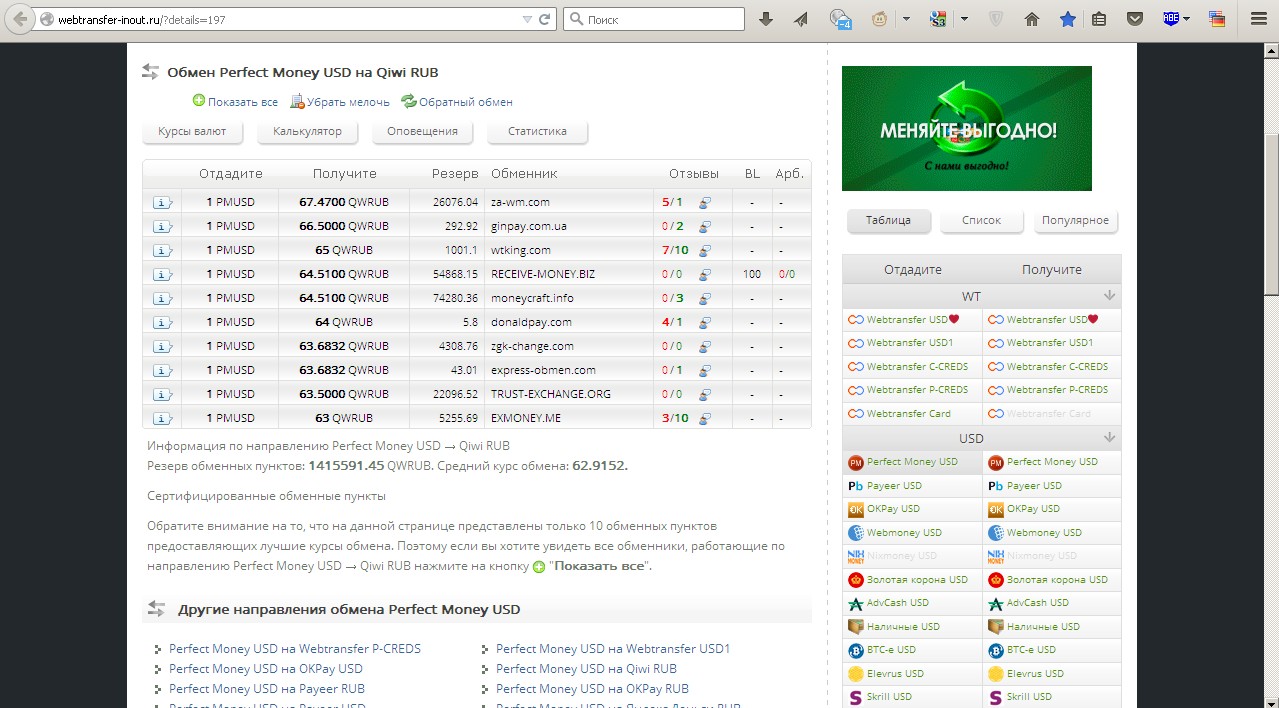Open the Firefox hamburger menu
1279x708 pixels.
pyautogui.click(x=1259, y=19)
